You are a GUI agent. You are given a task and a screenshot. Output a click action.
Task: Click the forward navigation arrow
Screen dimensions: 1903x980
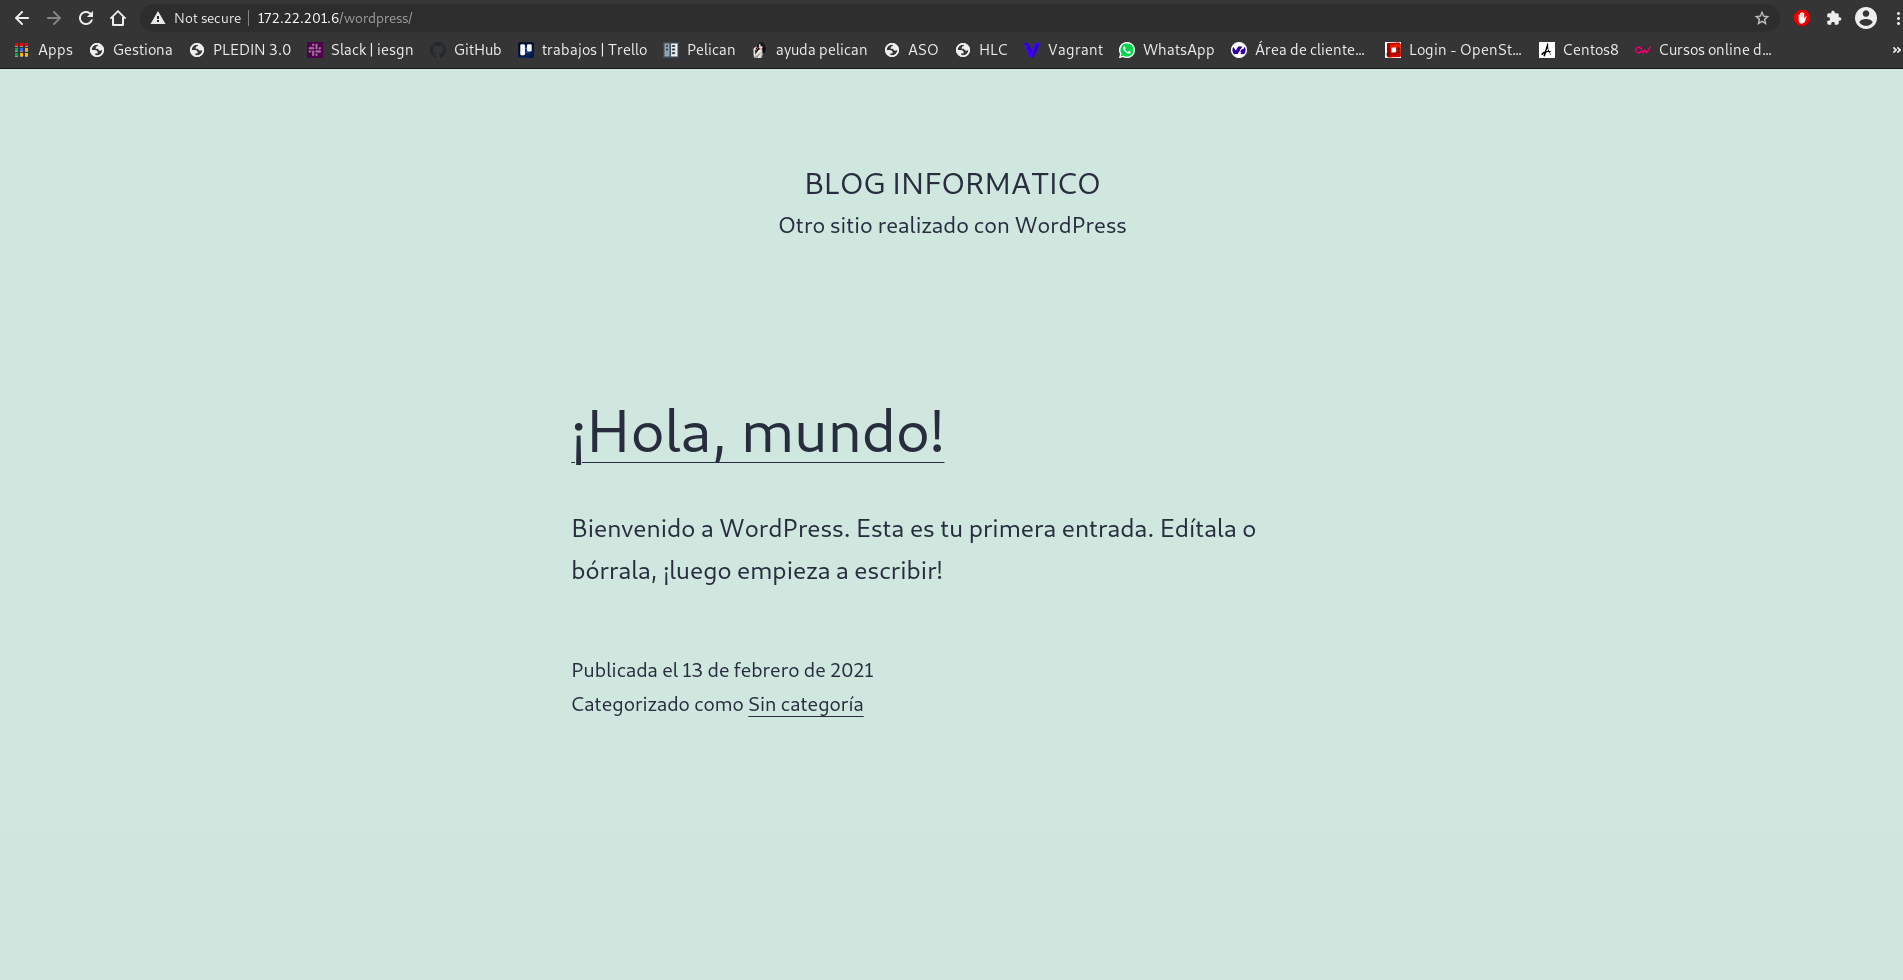(53, 17)
